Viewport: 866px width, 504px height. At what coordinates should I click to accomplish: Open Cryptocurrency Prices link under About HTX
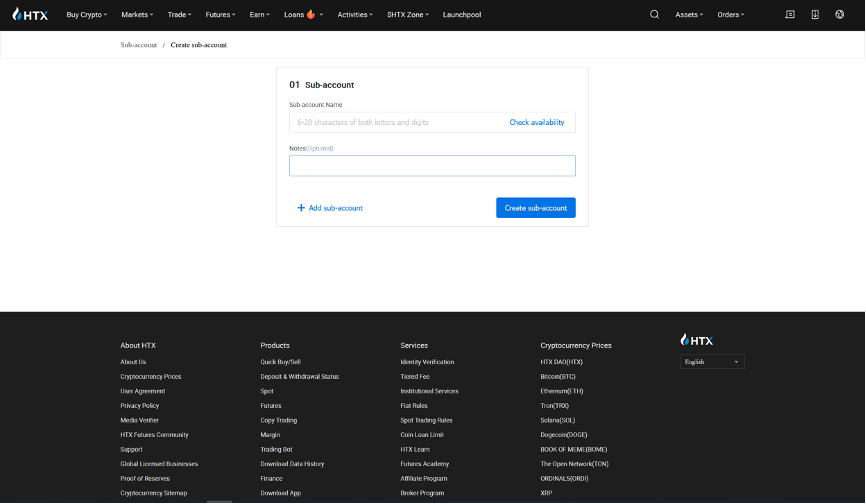151,376
